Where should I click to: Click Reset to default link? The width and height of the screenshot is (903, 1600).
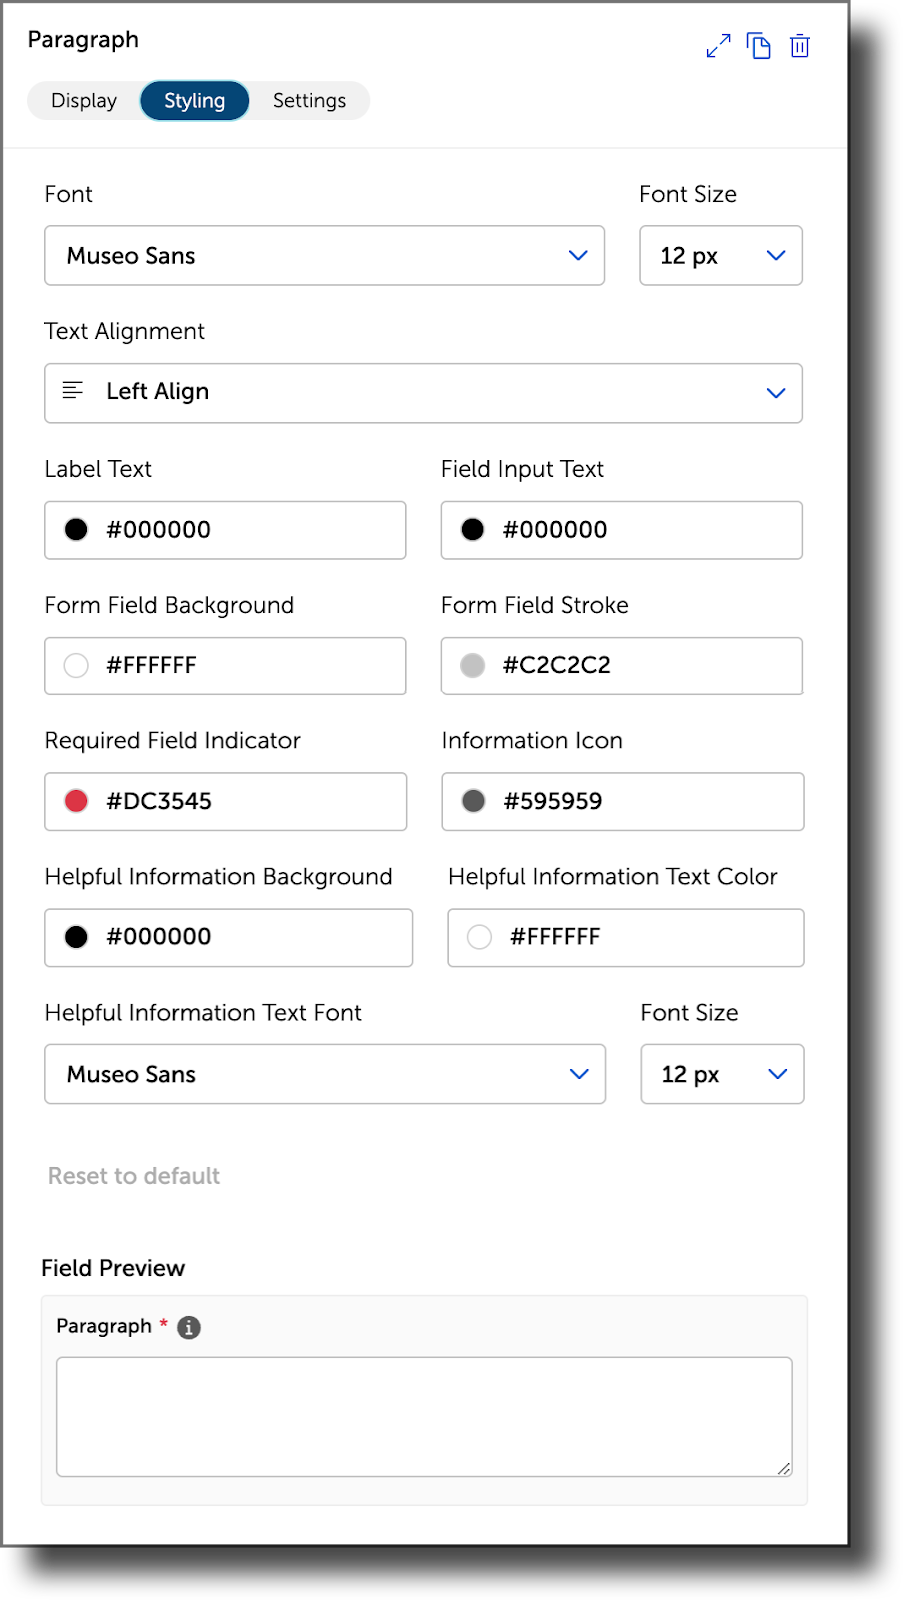coord(134,1176)
